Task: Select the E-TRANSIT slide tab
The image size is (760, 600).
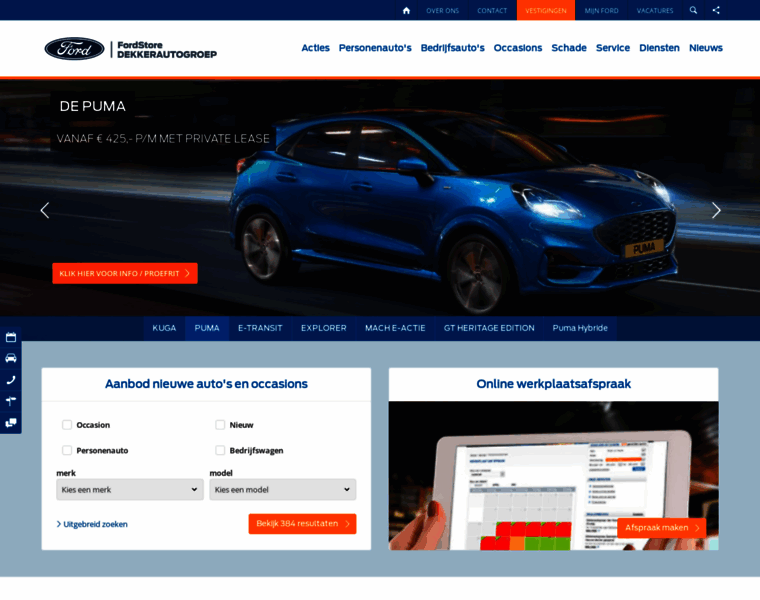Action: click(x=260, y=328)
